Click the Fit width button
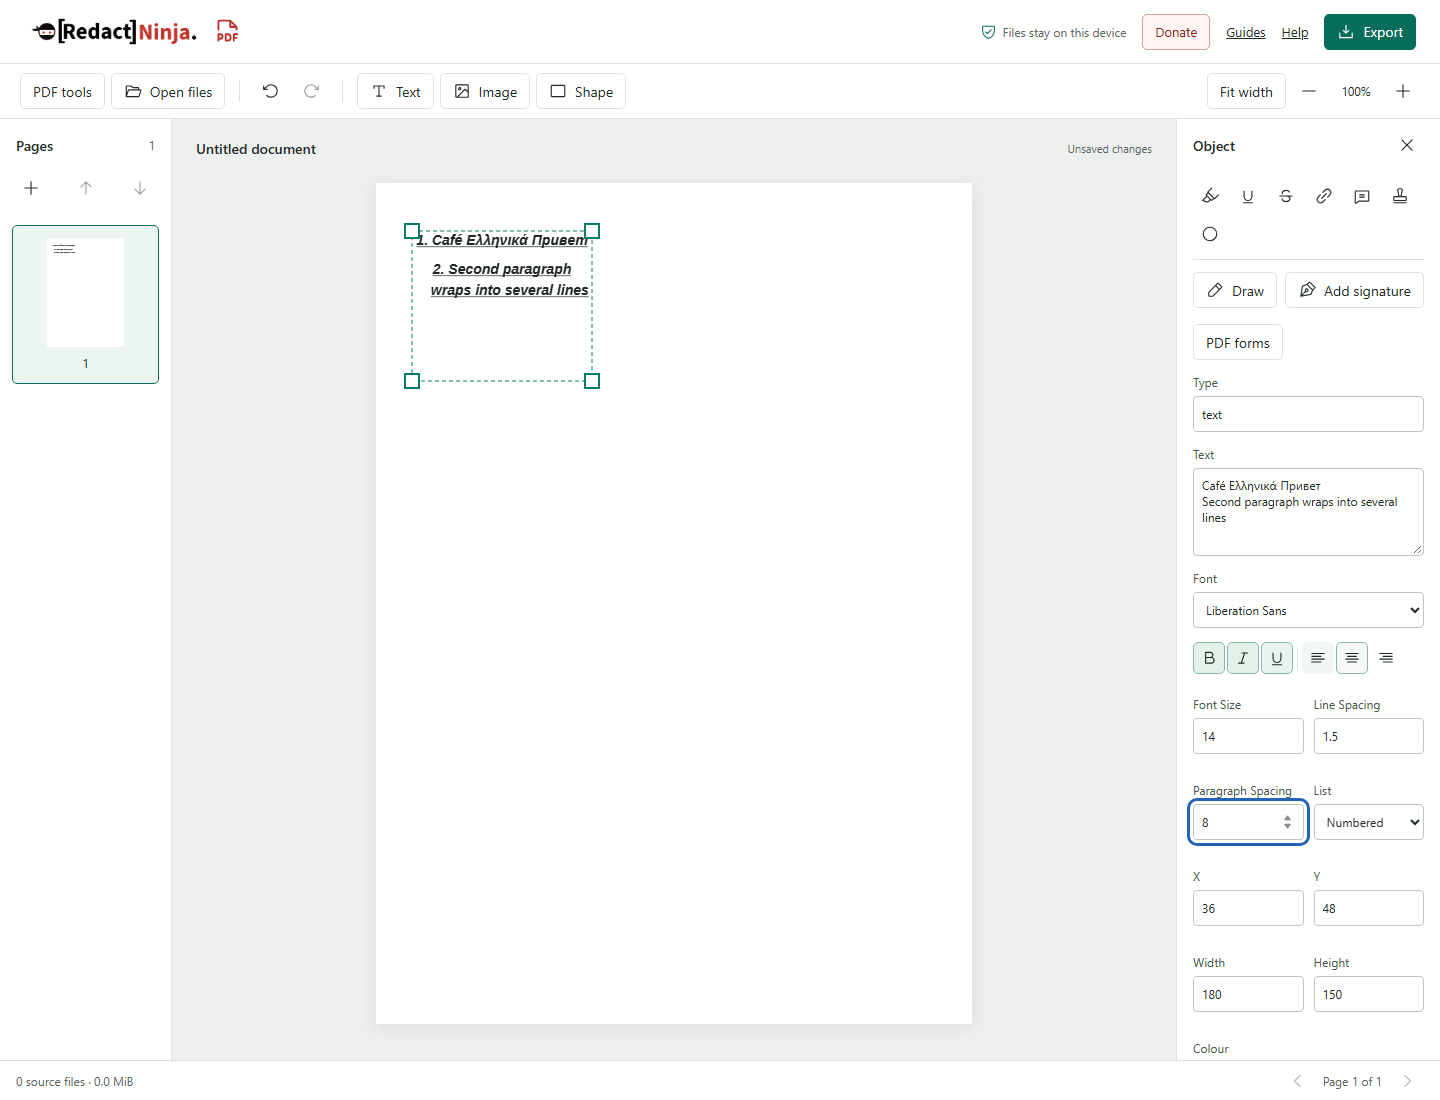 click(x=1246, y=91)
